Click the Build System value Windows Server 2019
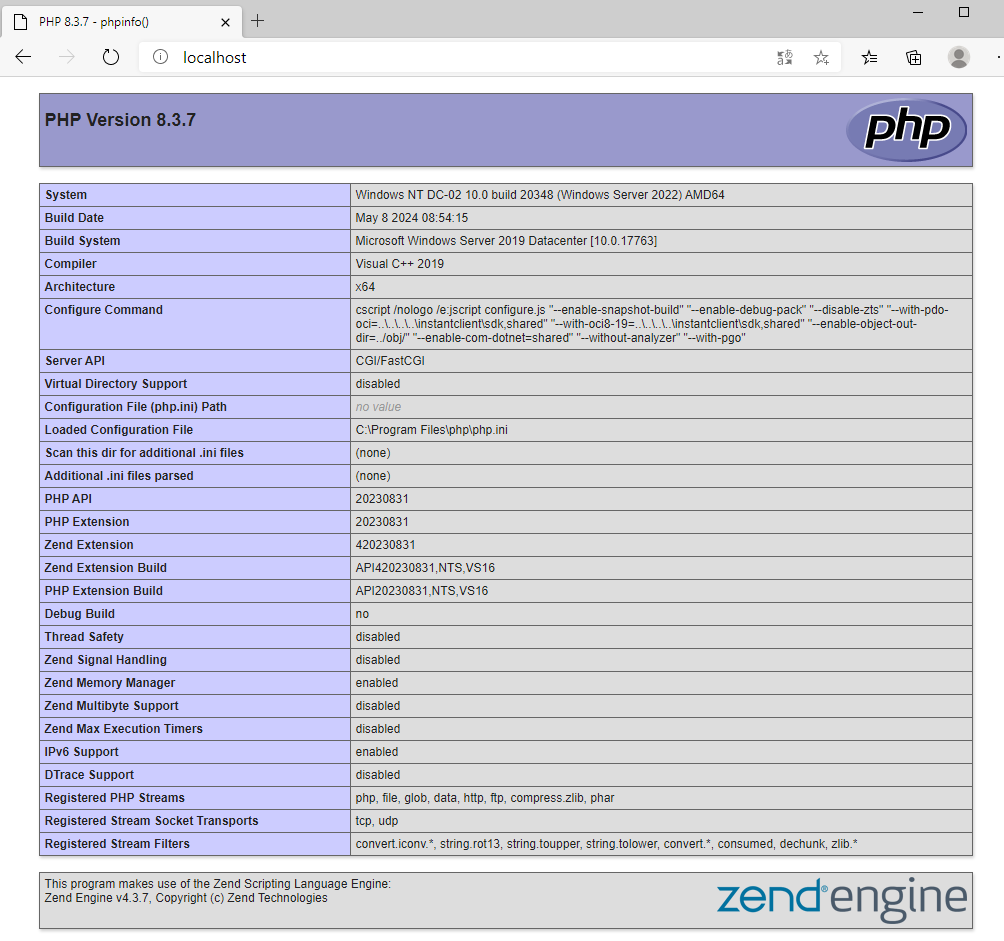 (506, 241)
